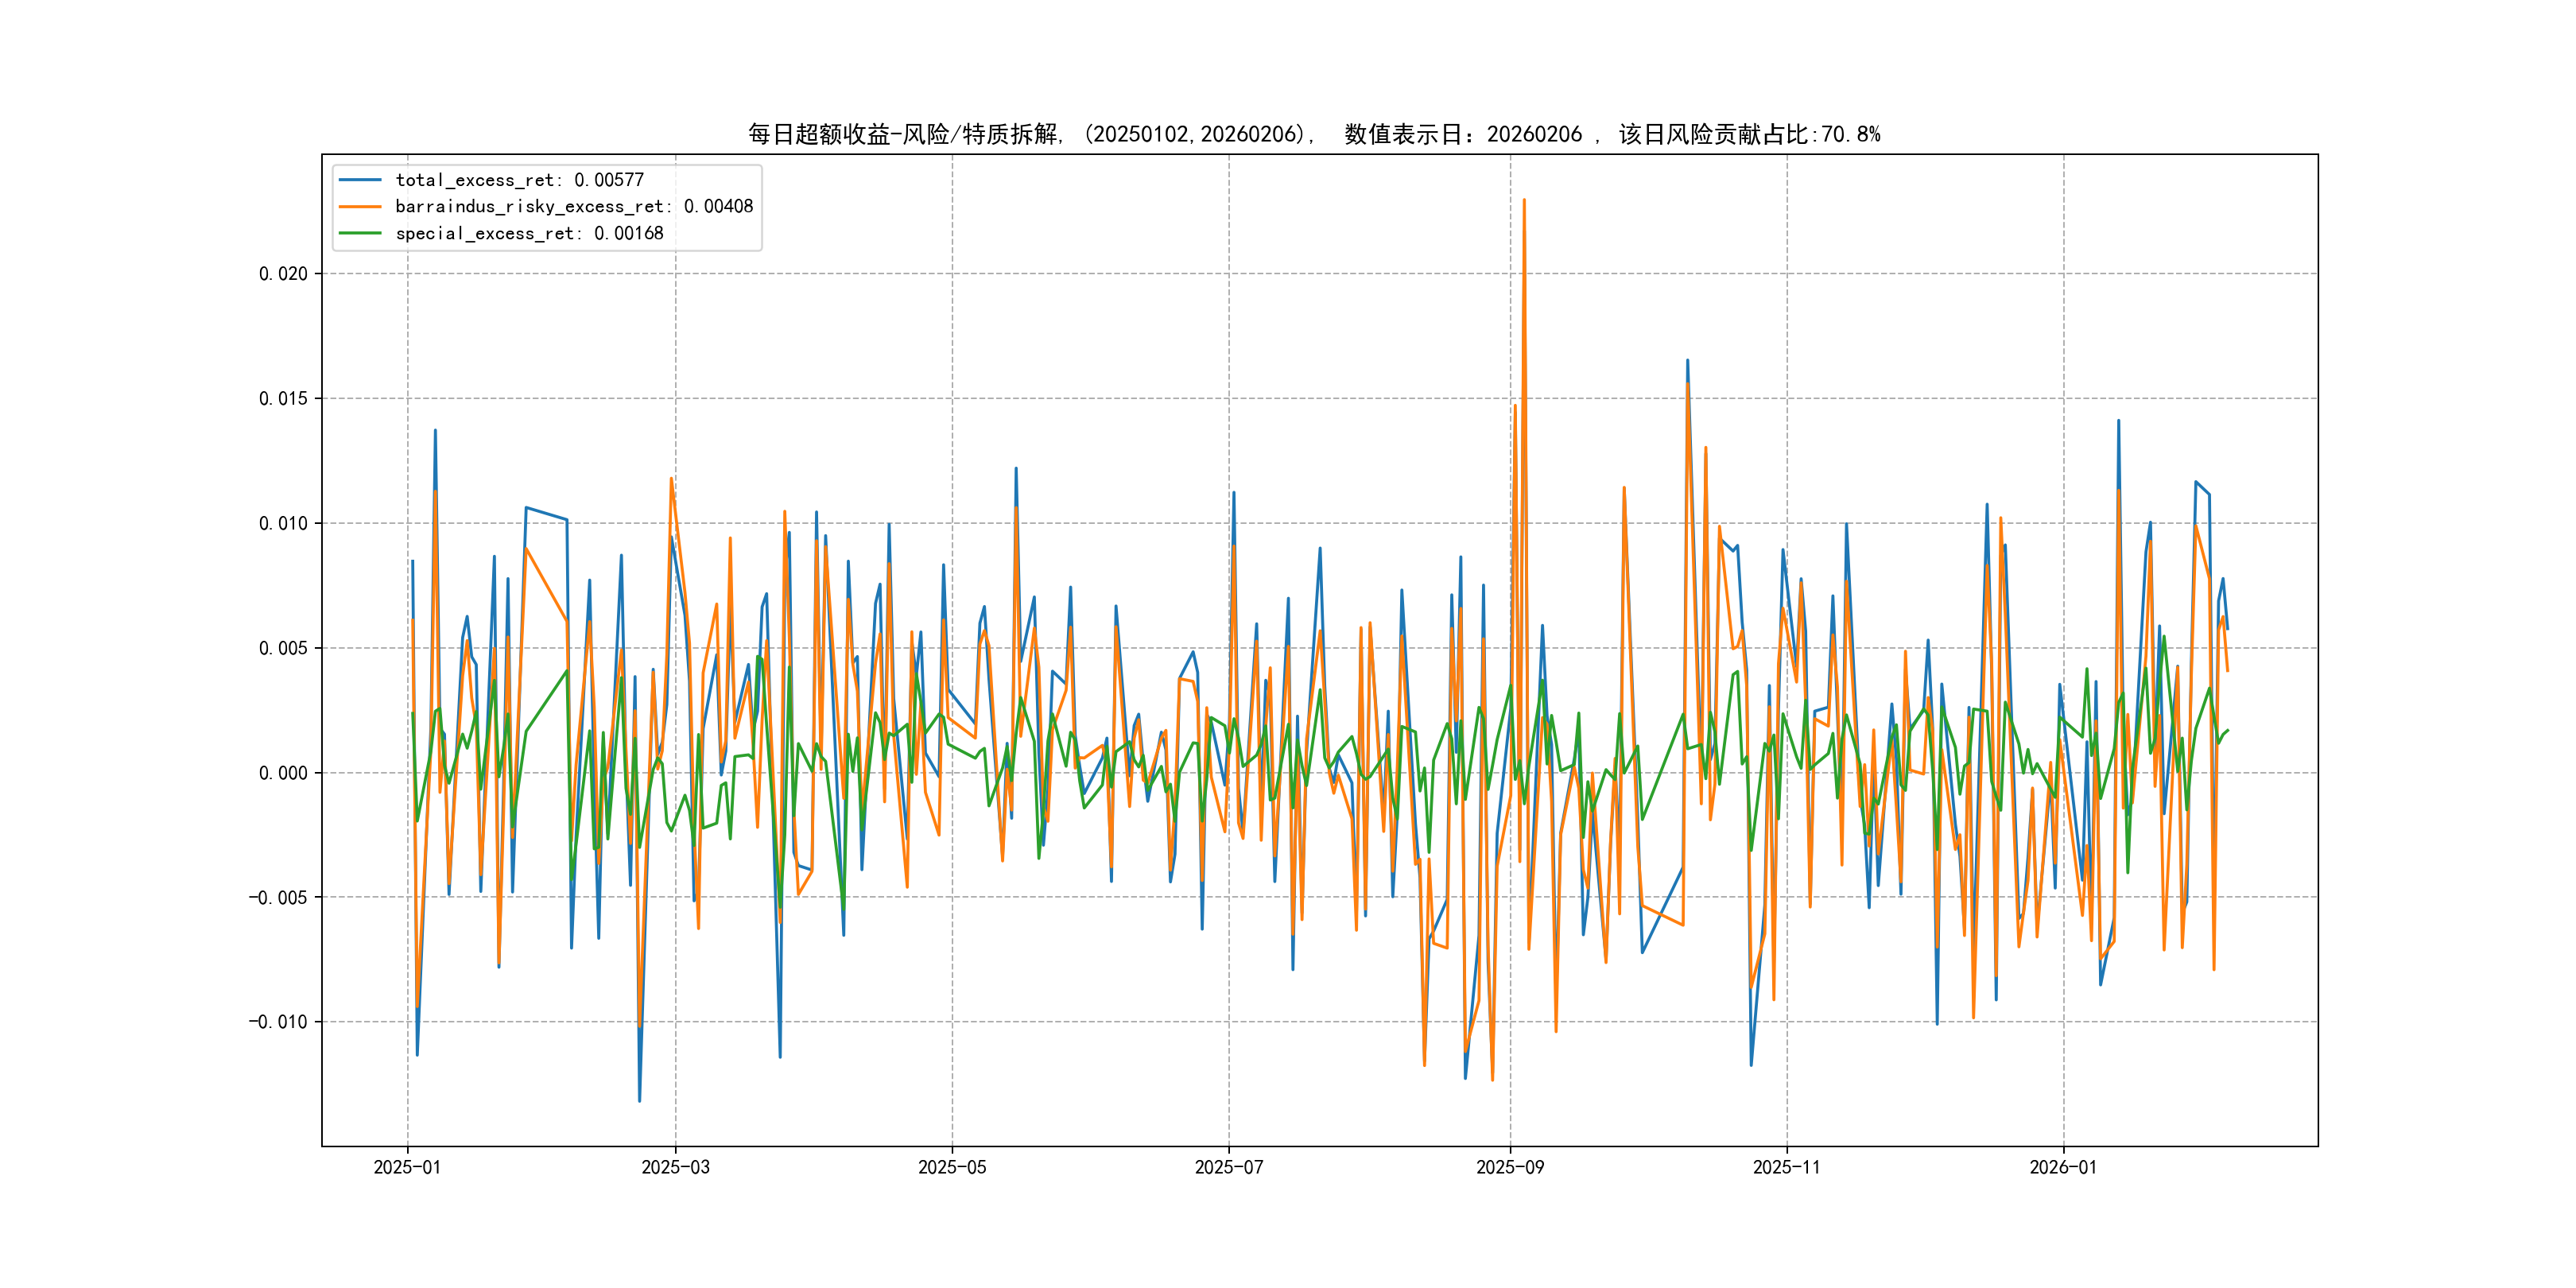The width and height of the screenshot is (2576, 1288).
Task: Click the blue total_excess_ret legend line
Action: coord(360,180)
